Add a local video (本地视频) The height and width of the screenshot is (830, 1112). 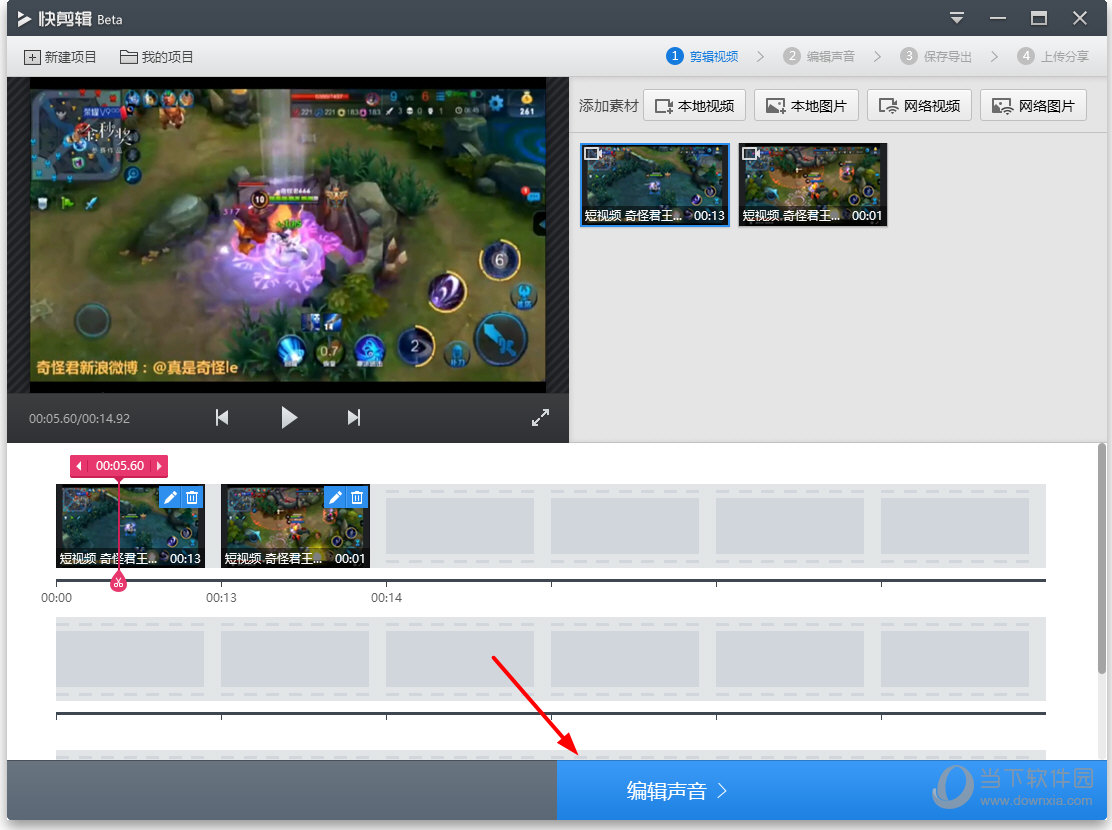coord(695,106)
